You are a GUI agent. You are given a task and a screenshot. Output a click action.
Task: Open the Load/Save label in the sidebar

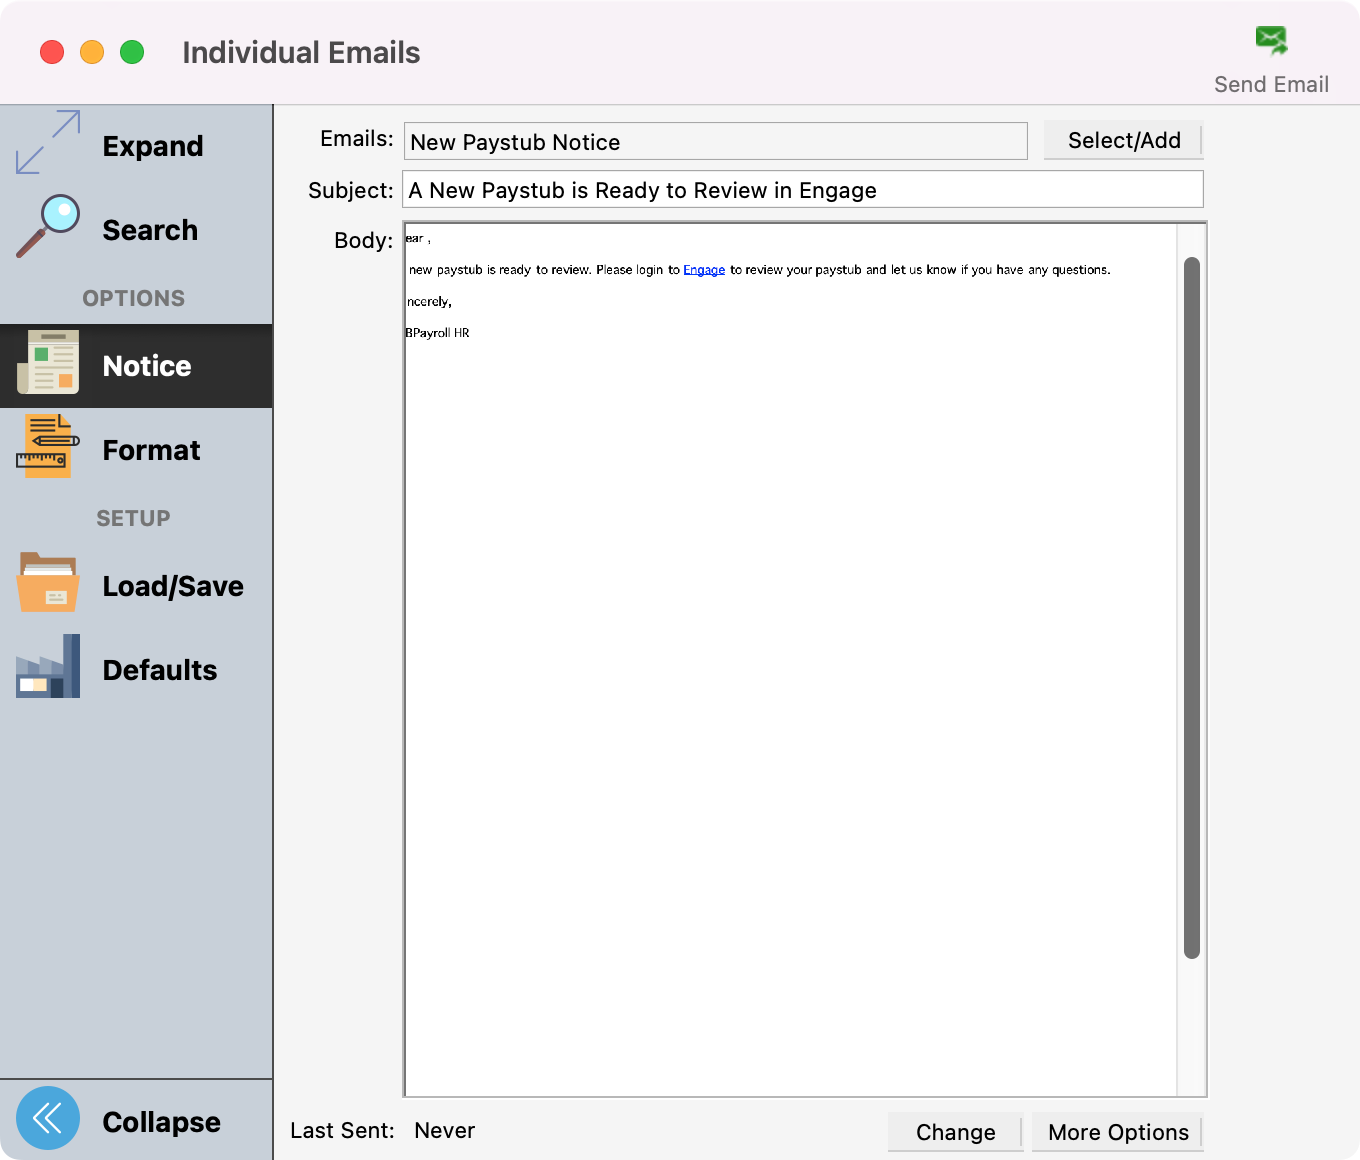point(173,586)
